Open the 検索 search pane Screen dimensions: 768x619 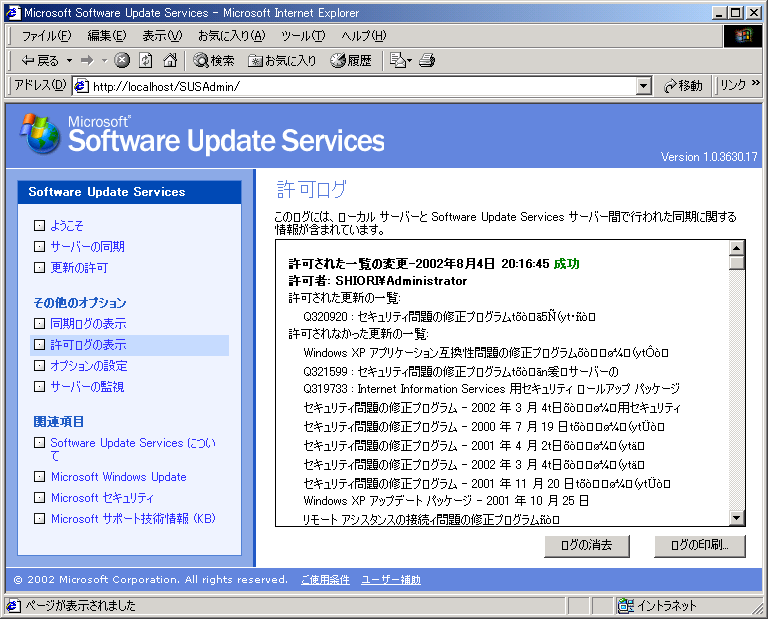(x=214, y=60)
